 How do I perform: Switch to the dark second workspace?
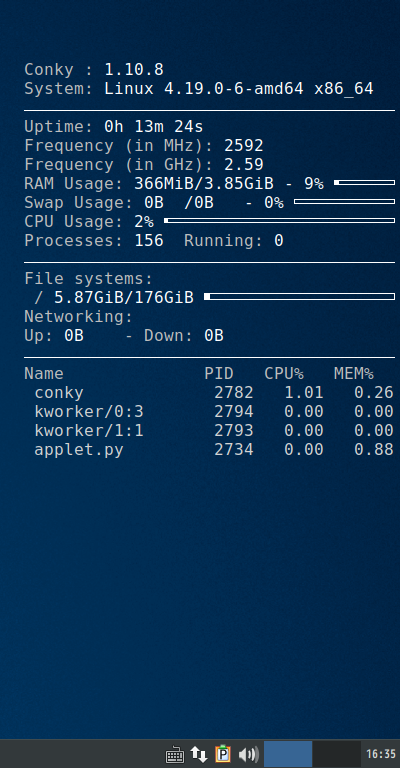pos(336,754)
